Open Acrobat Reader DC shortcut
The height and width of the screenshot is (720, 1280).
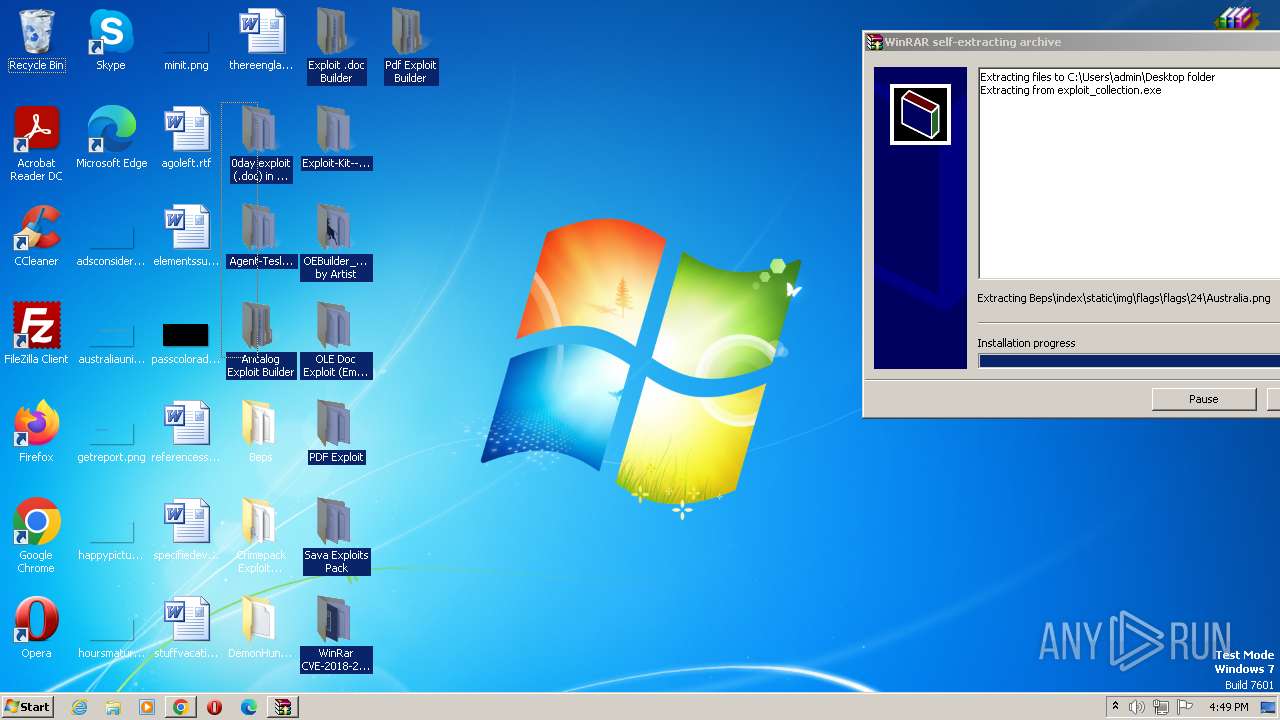click(x=36, y=144)
